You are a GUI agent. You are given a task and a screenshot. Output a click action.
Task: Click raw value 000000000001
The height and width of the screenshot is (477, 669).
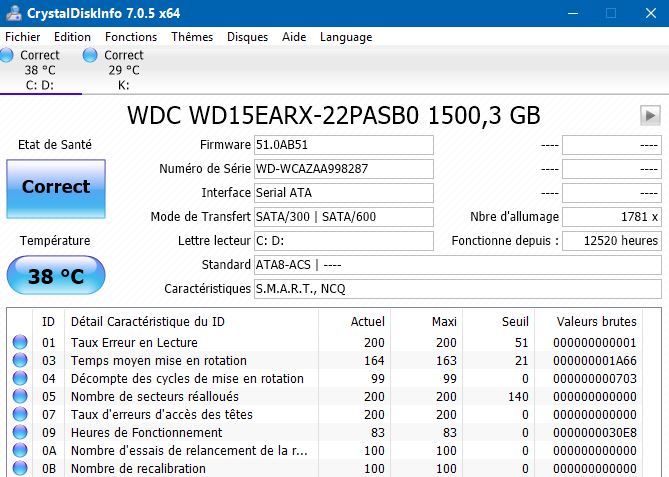595,343
